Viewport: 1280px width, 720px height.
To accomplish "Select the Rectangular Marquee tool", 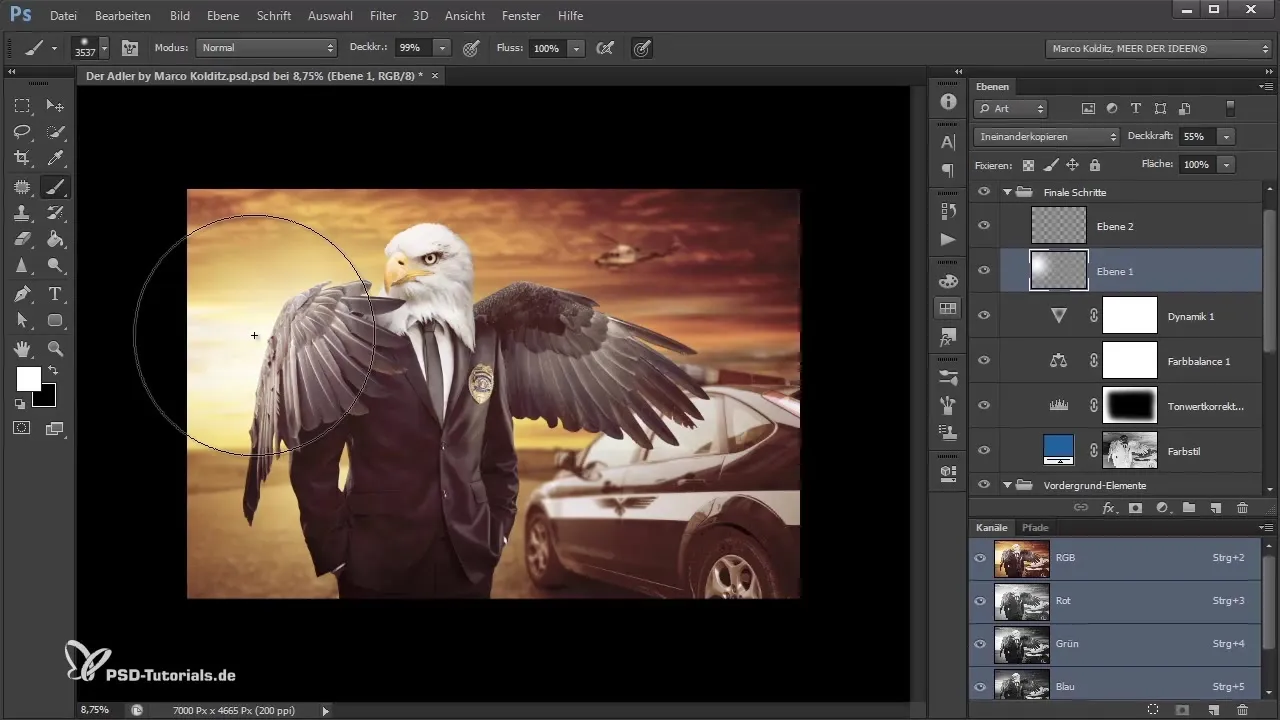I will point(22,105).
